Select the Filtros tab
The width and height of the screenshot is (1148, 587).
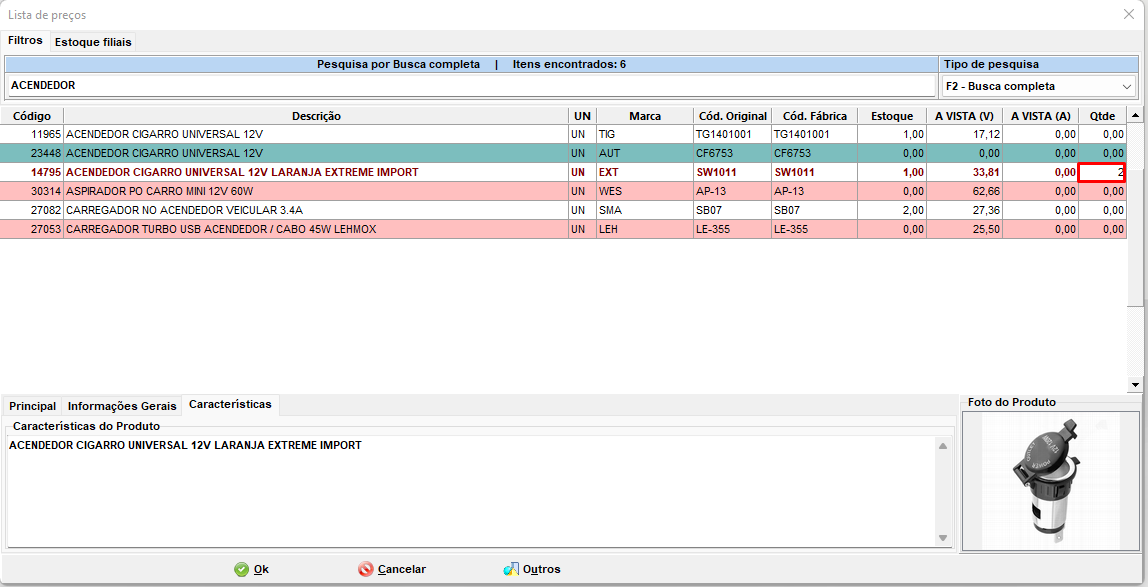click(x=26, y=41)
